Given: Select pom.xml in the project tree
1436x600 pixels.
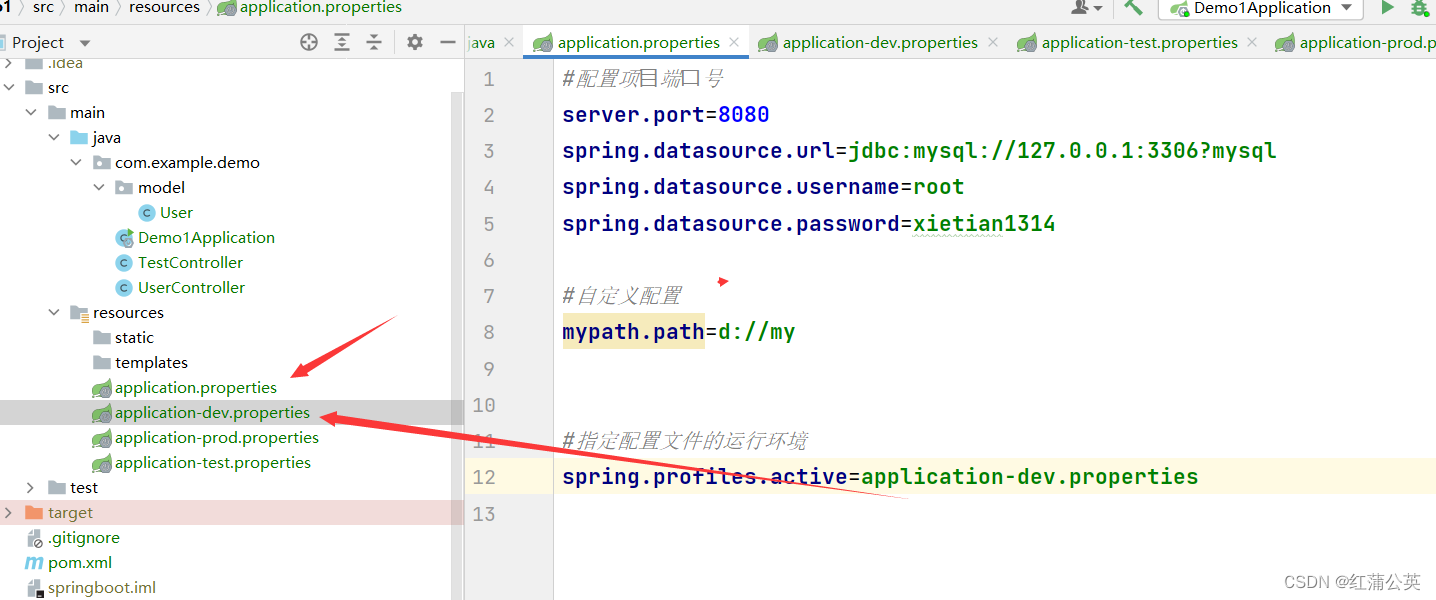Looking at the screenshot, I should pyautogui.click(x=80, y=562).
